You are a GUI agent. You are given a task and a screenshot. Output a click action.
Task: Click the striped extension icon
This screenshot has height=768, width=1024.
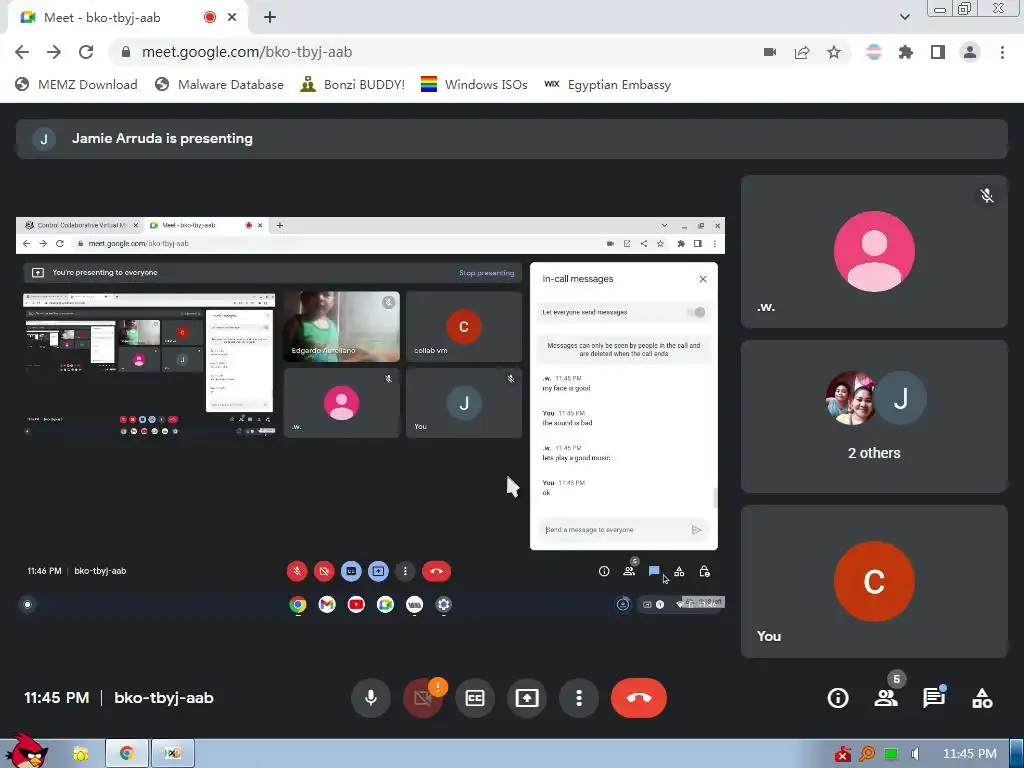[874, 52]
